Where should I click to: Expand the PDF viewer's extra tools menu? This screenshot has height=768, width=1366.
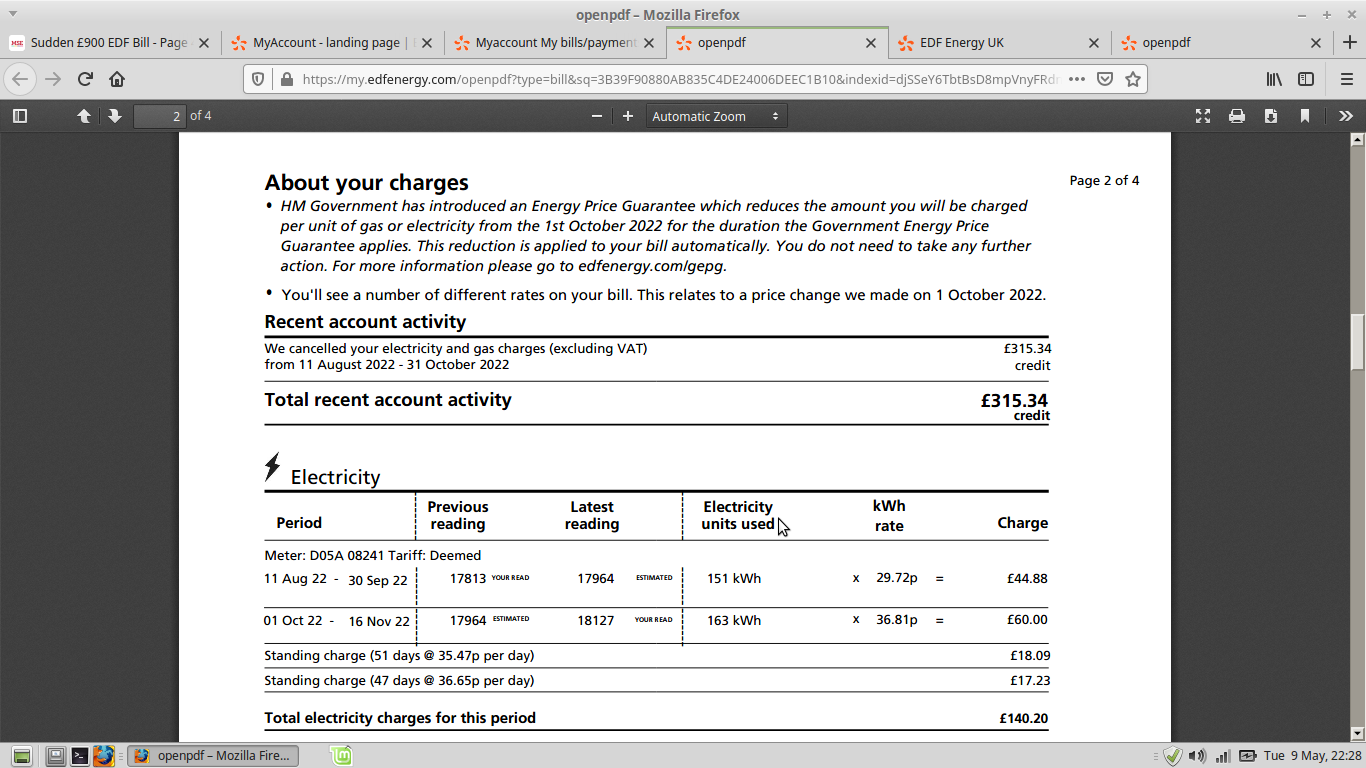(1345, 115)
